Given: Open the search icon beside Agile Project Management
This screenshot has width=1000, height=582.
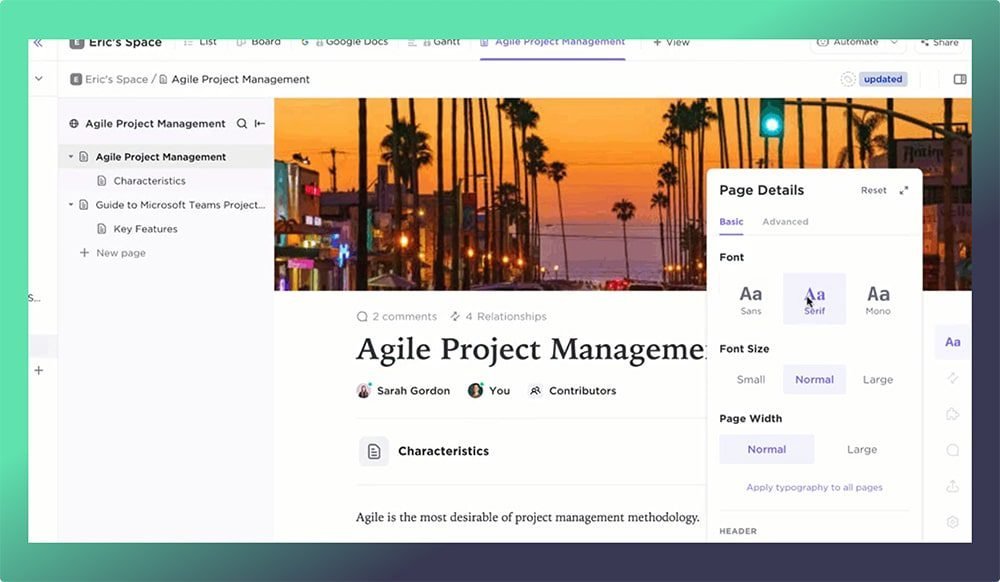Looking at the screenshot, I should click(240, 123).
